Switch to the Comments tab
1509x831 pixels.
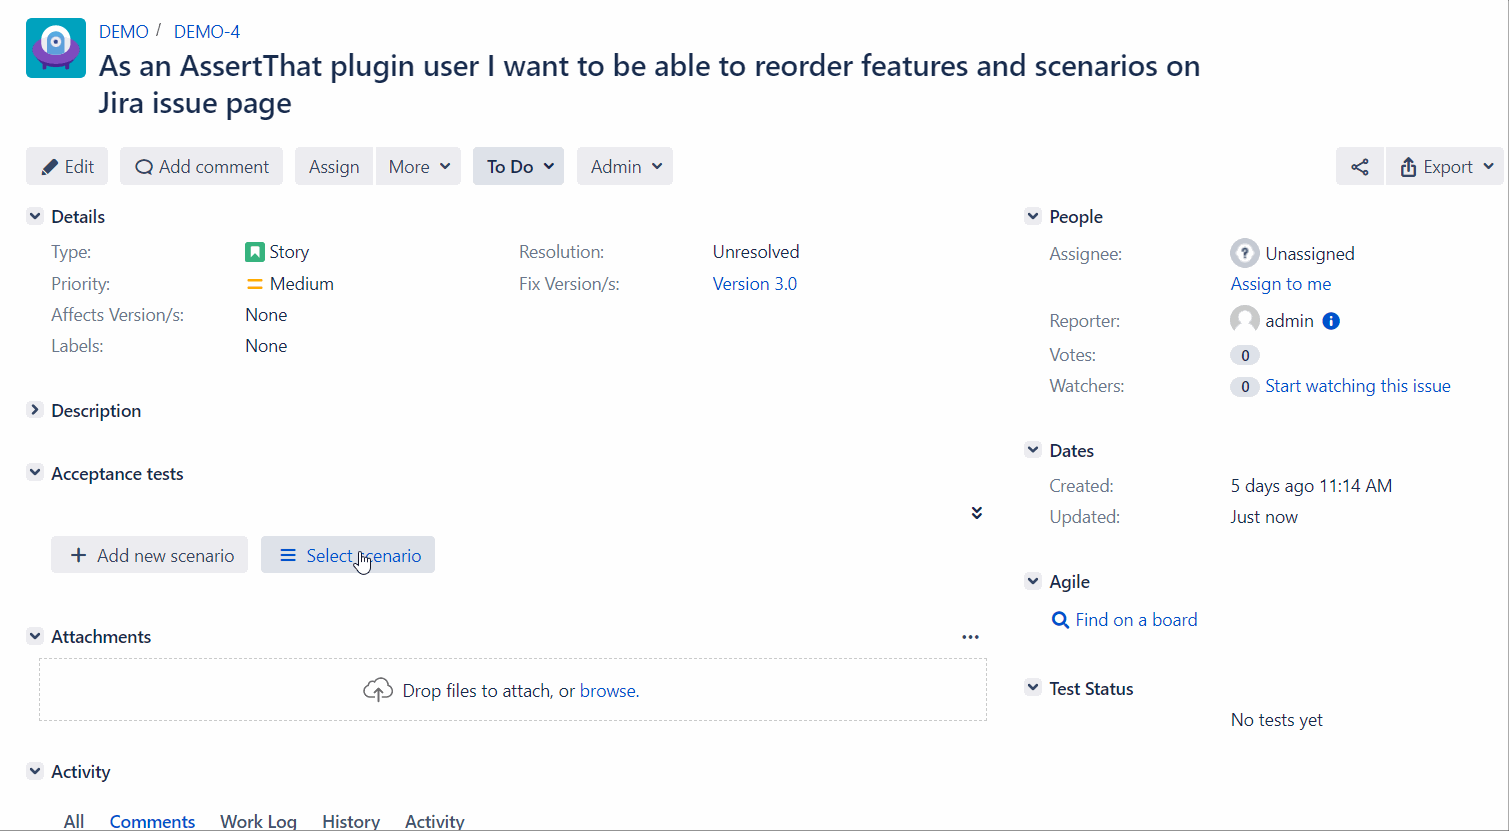pyautogui.click(x=152, y=821)
